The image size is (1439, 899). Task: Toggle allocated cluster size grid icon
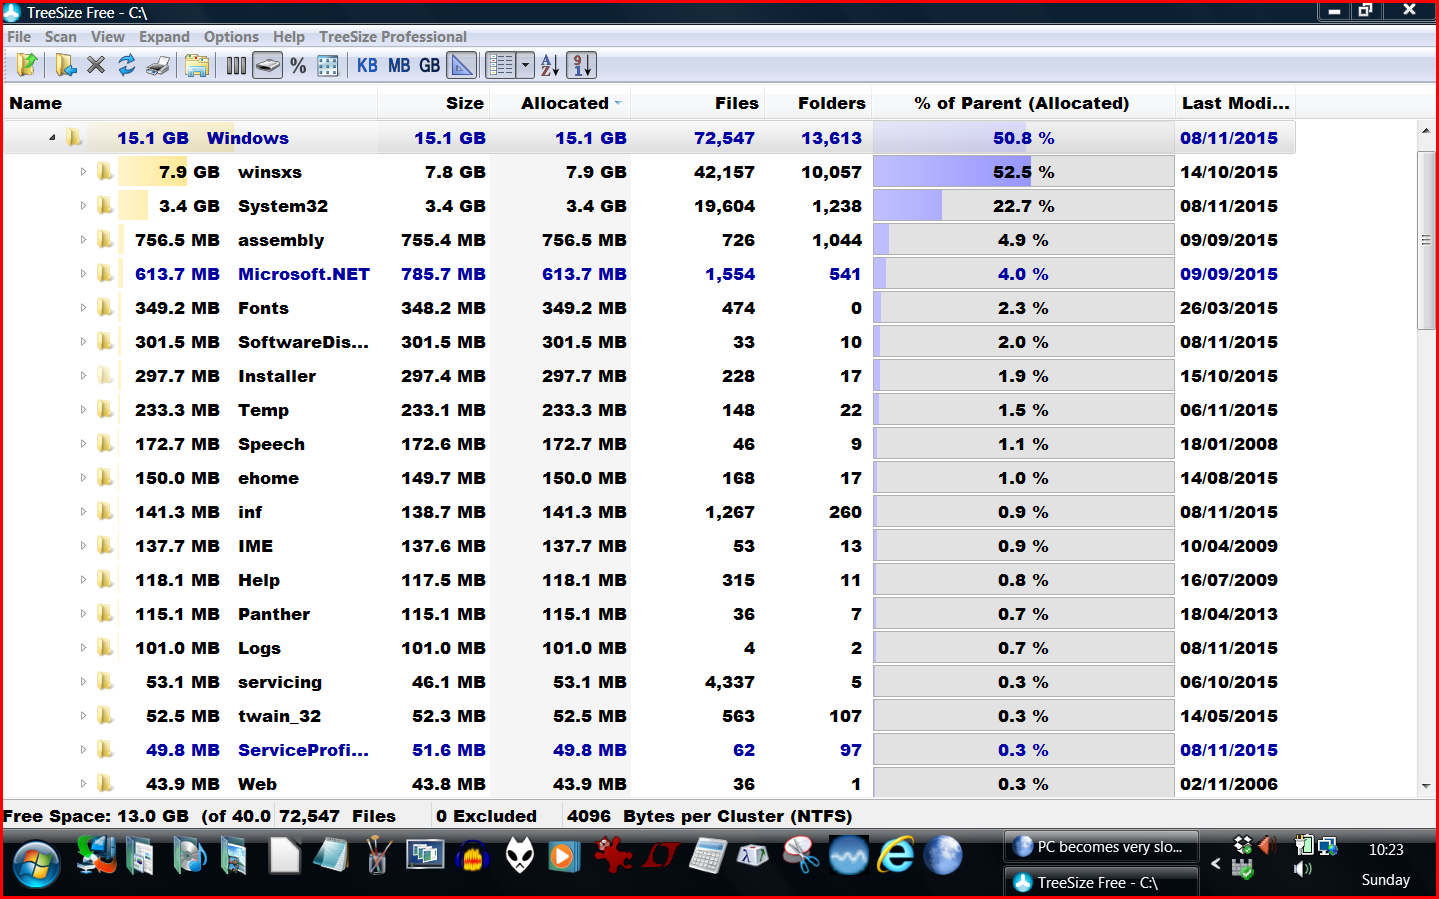pos(328,66)
